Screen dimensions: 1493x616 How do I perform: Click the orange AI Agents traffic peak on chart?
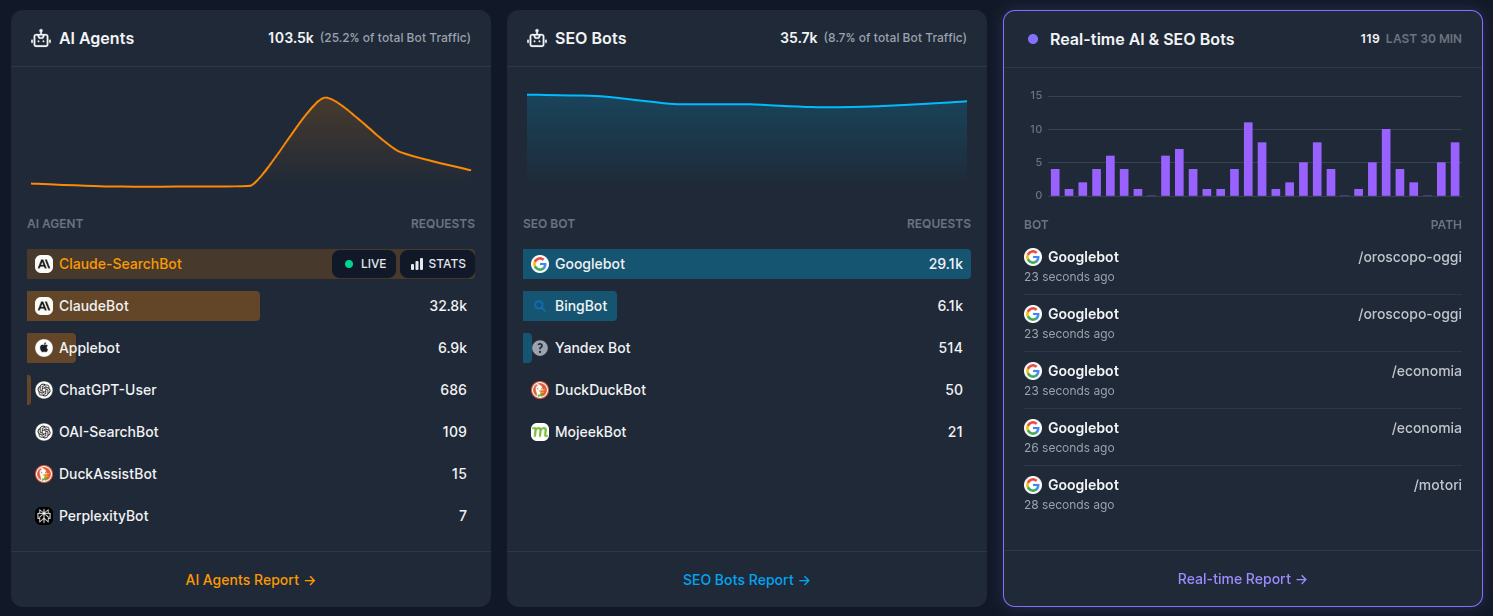pos(325,98)
